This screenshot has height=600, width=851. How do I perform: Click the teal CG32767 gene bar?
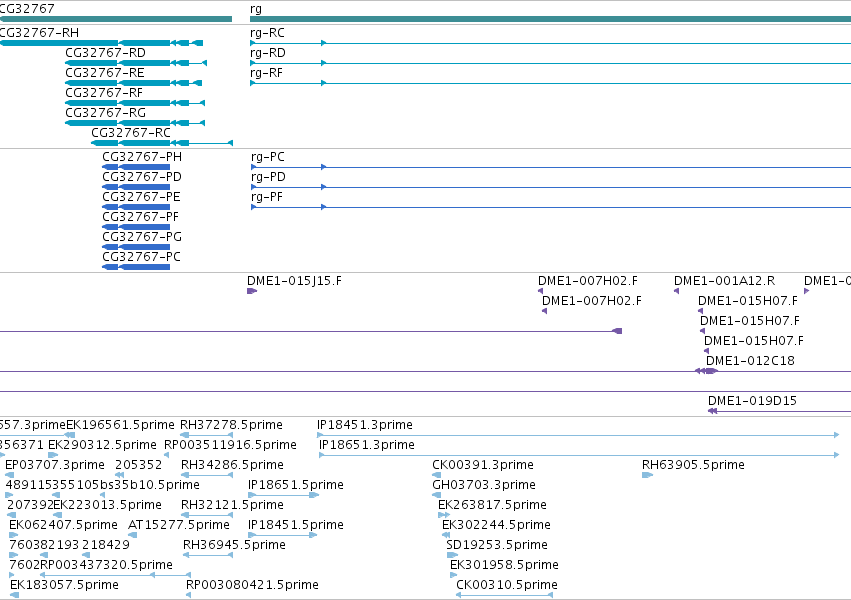(116, 20)
